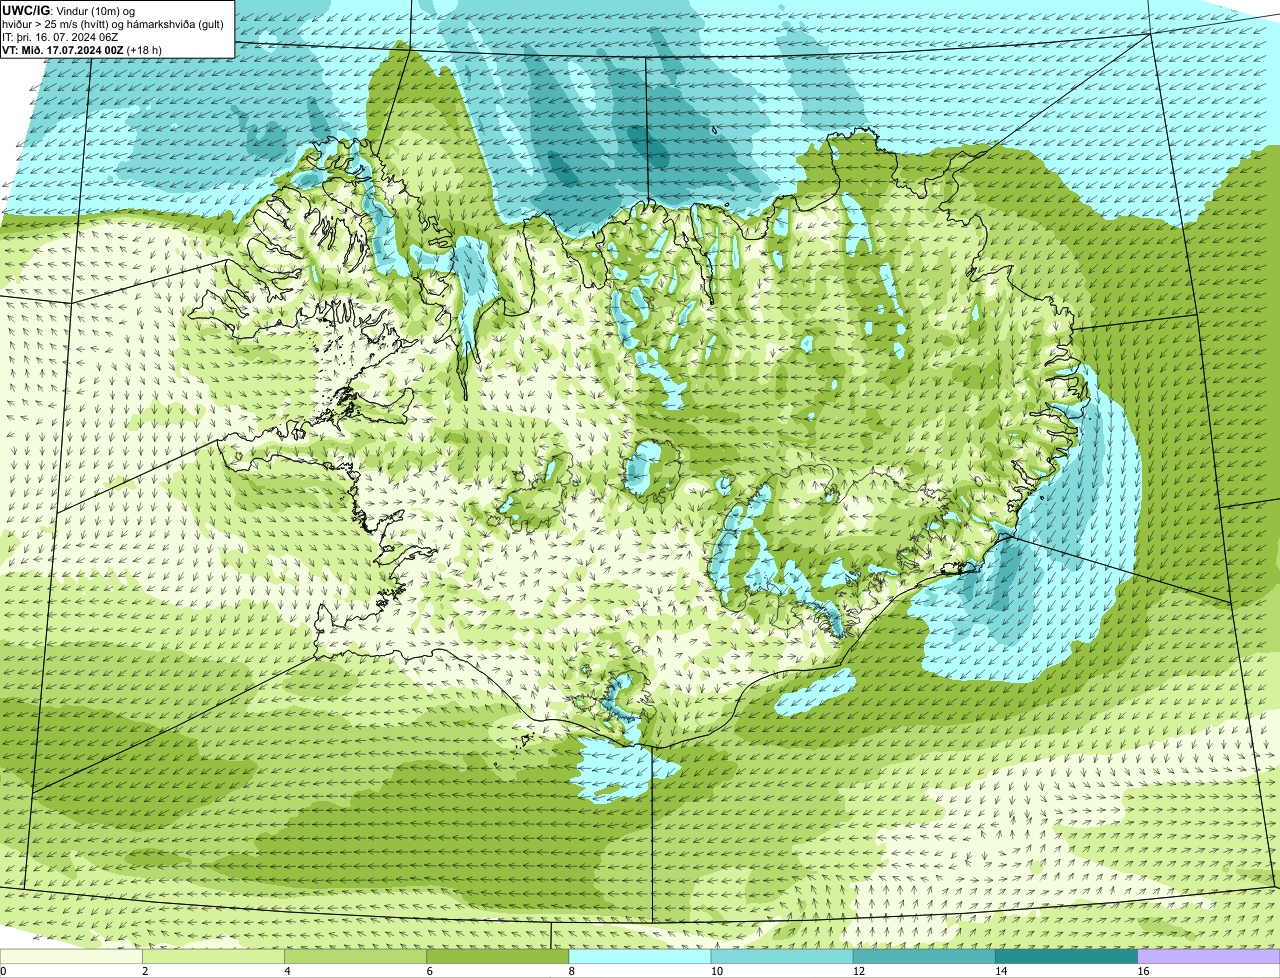
Task: Click the '4' scale label on the color bar
Action: point(287,971)
